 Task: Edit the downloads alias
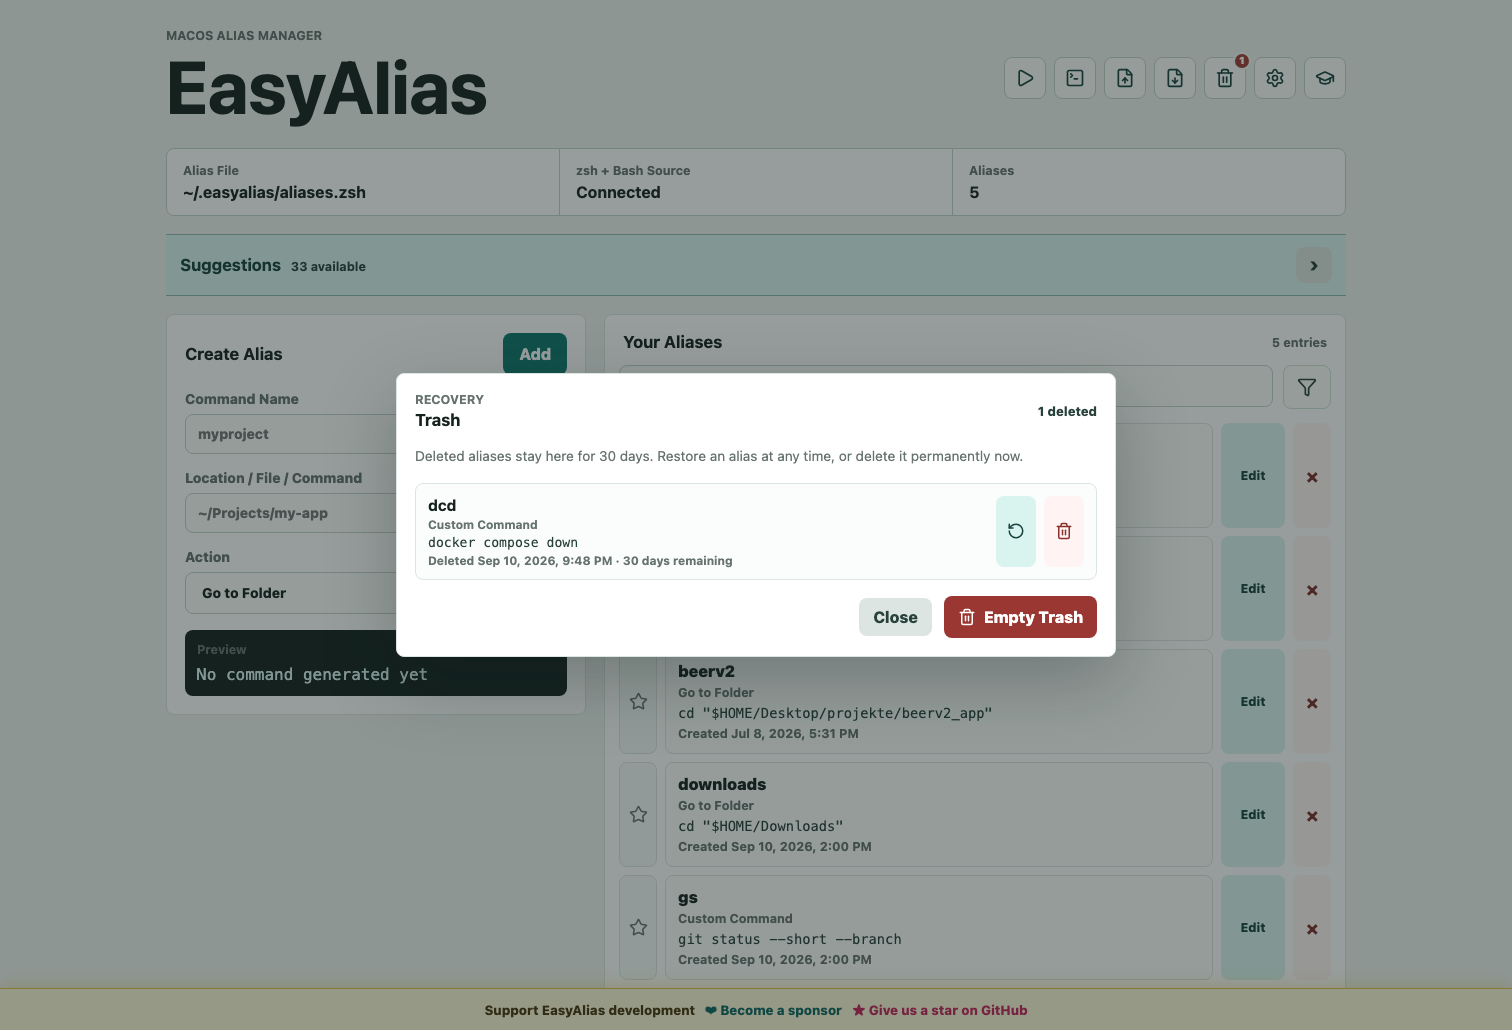point(1253,815)
